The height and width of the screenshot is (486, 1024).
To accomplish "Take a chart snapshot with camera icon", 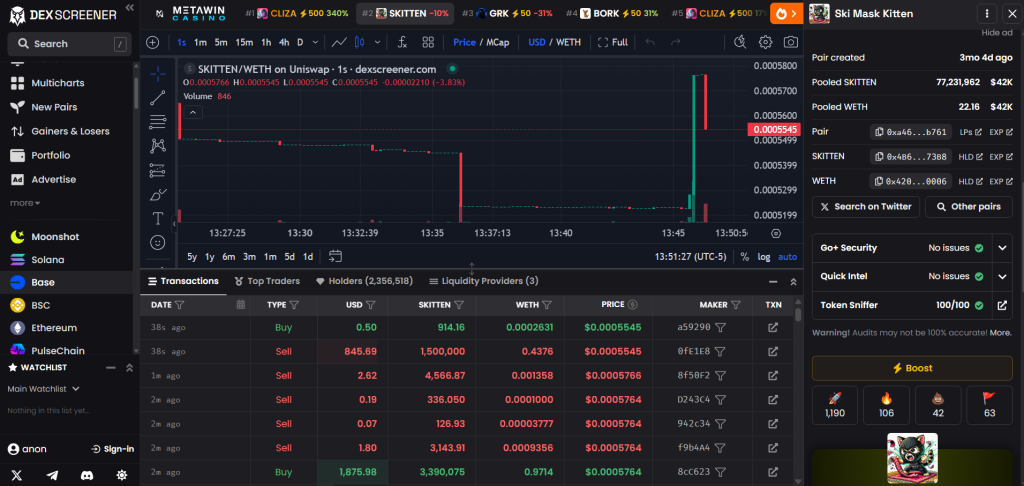I will pyautogui.click(x=791, y=42).
